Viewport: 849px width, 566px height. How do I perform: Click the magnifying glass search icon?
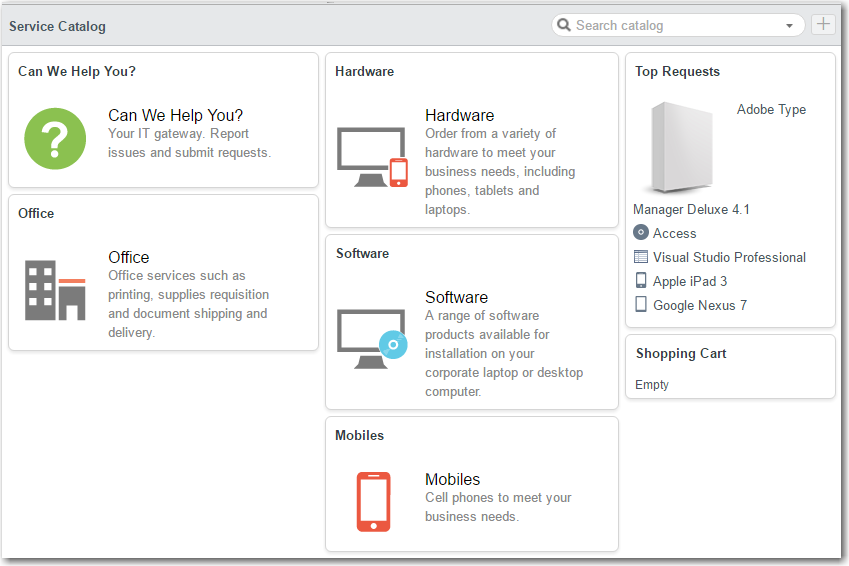565,25
